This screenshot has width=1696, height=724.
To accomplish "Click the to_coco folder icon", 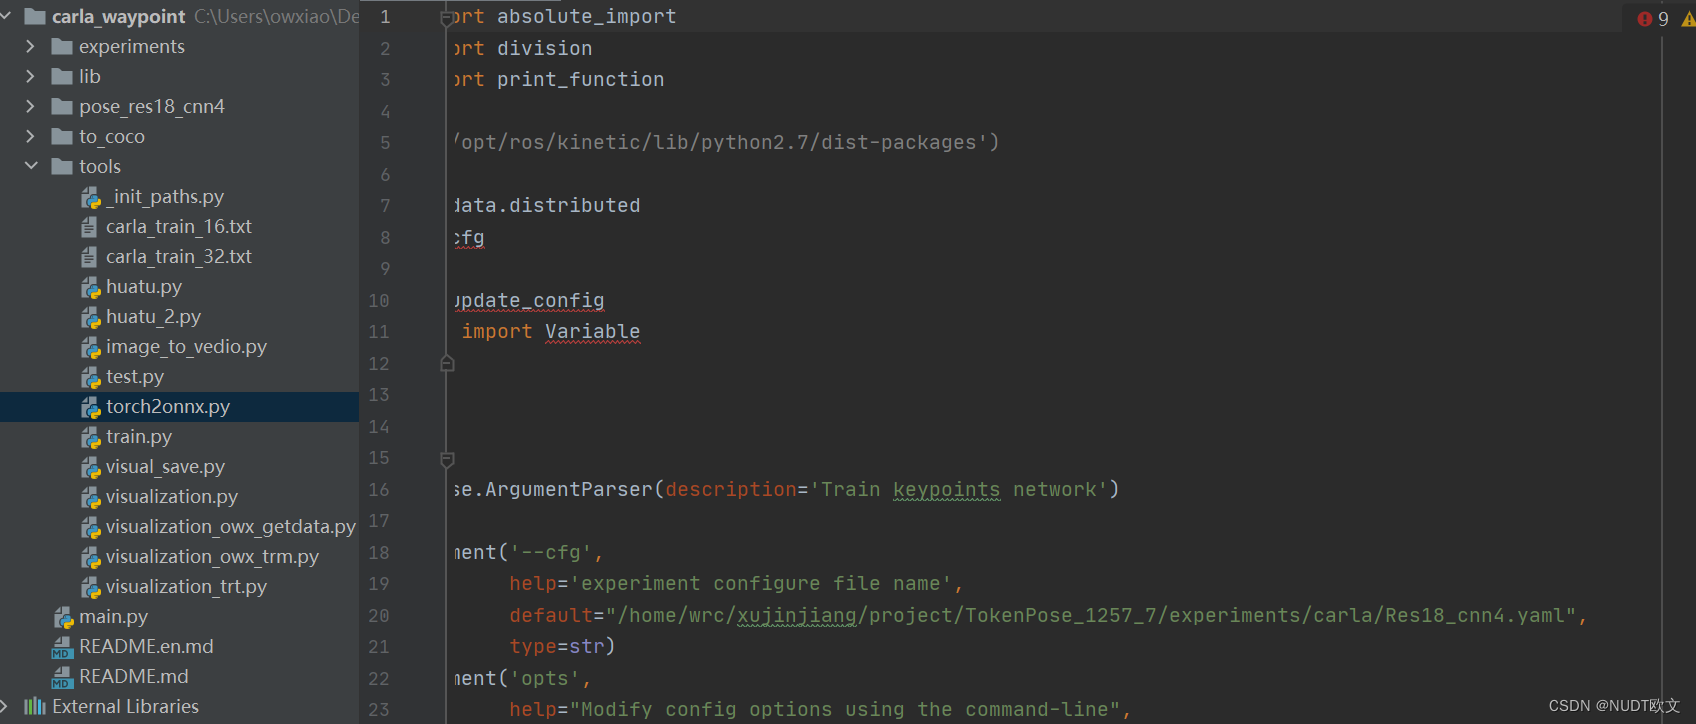I will [x=62, y=136].
